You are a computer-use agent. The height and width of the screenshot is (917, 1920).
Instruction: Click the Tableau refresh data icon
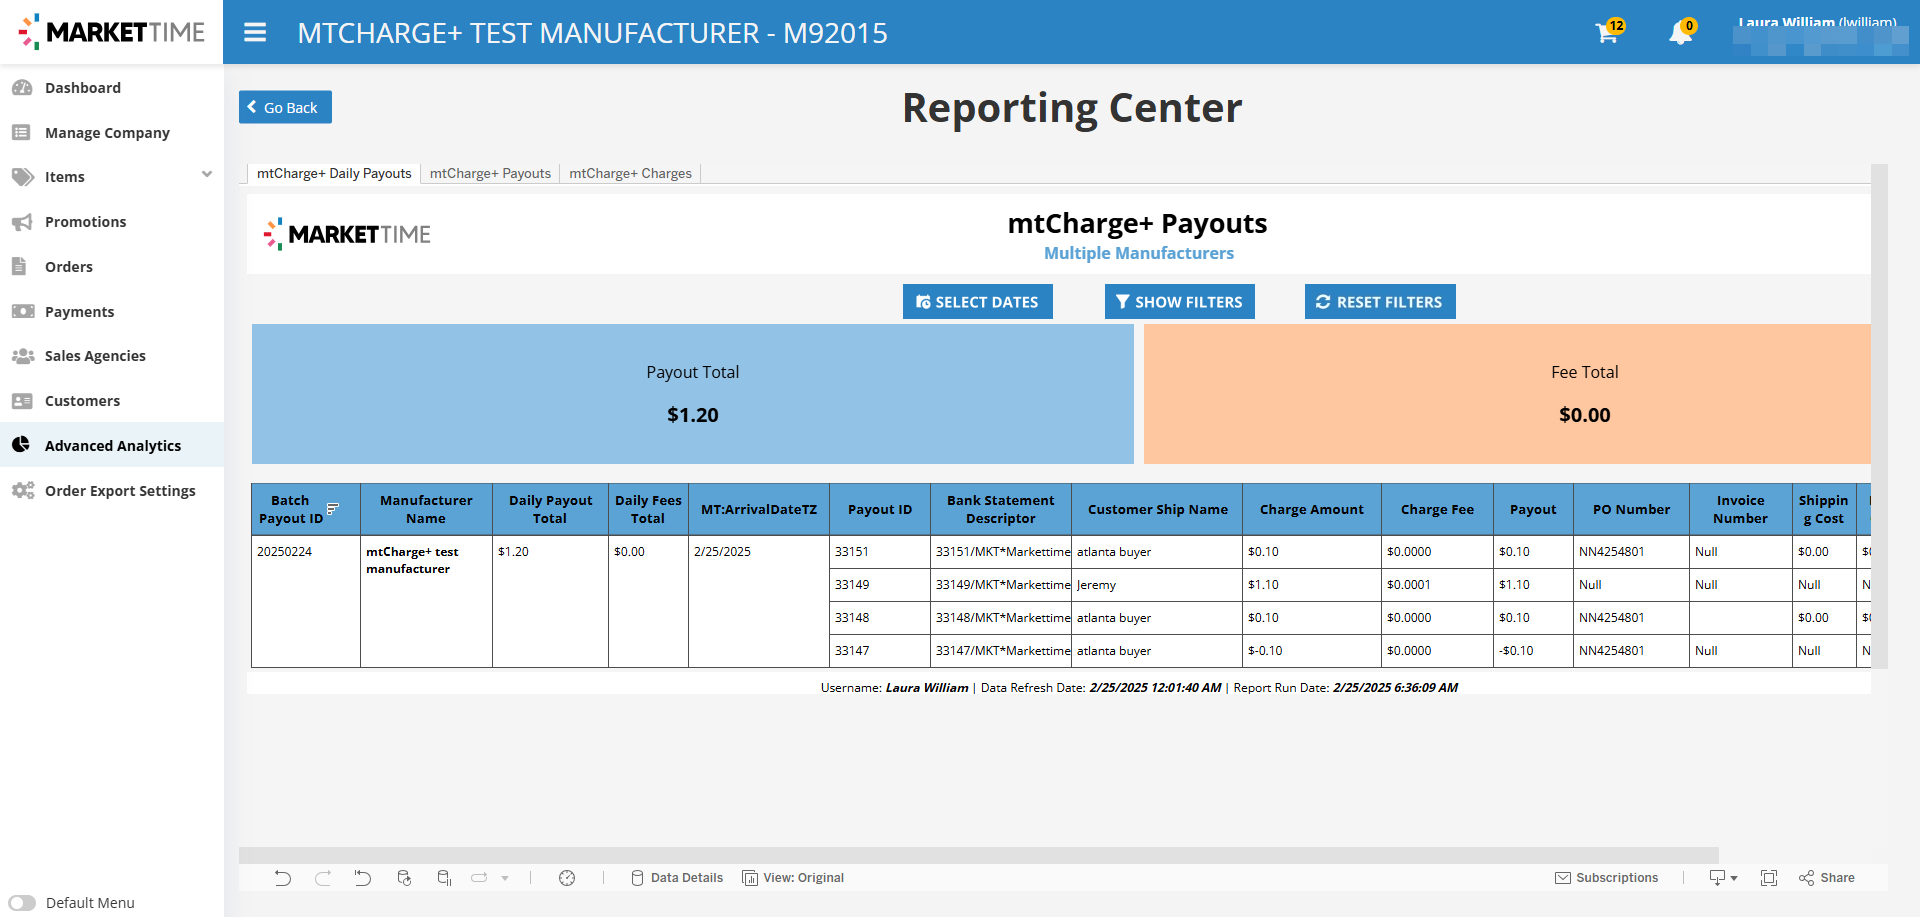(404, 878)
